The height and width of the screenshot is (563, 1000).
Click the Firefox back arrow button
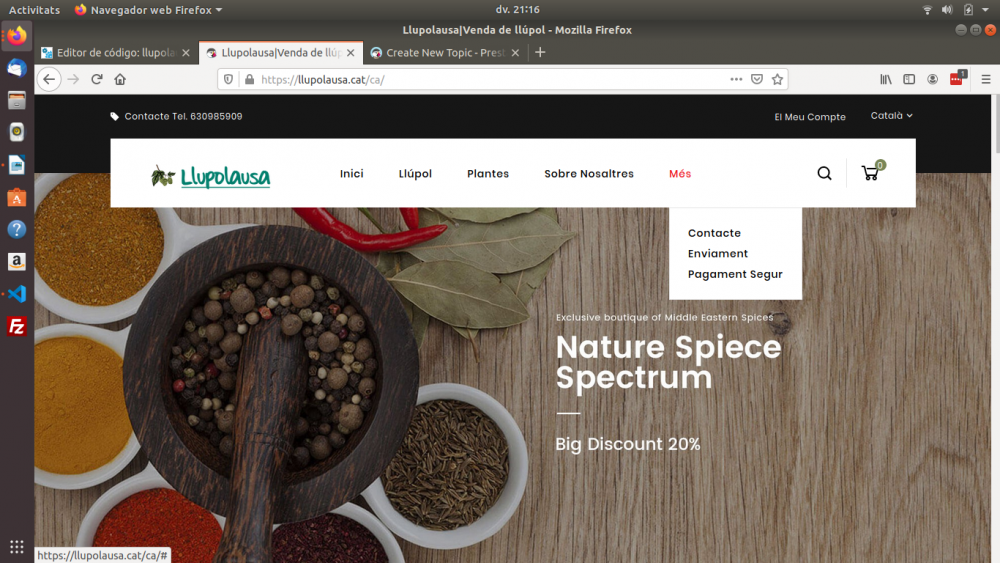[x=49, y=80]
